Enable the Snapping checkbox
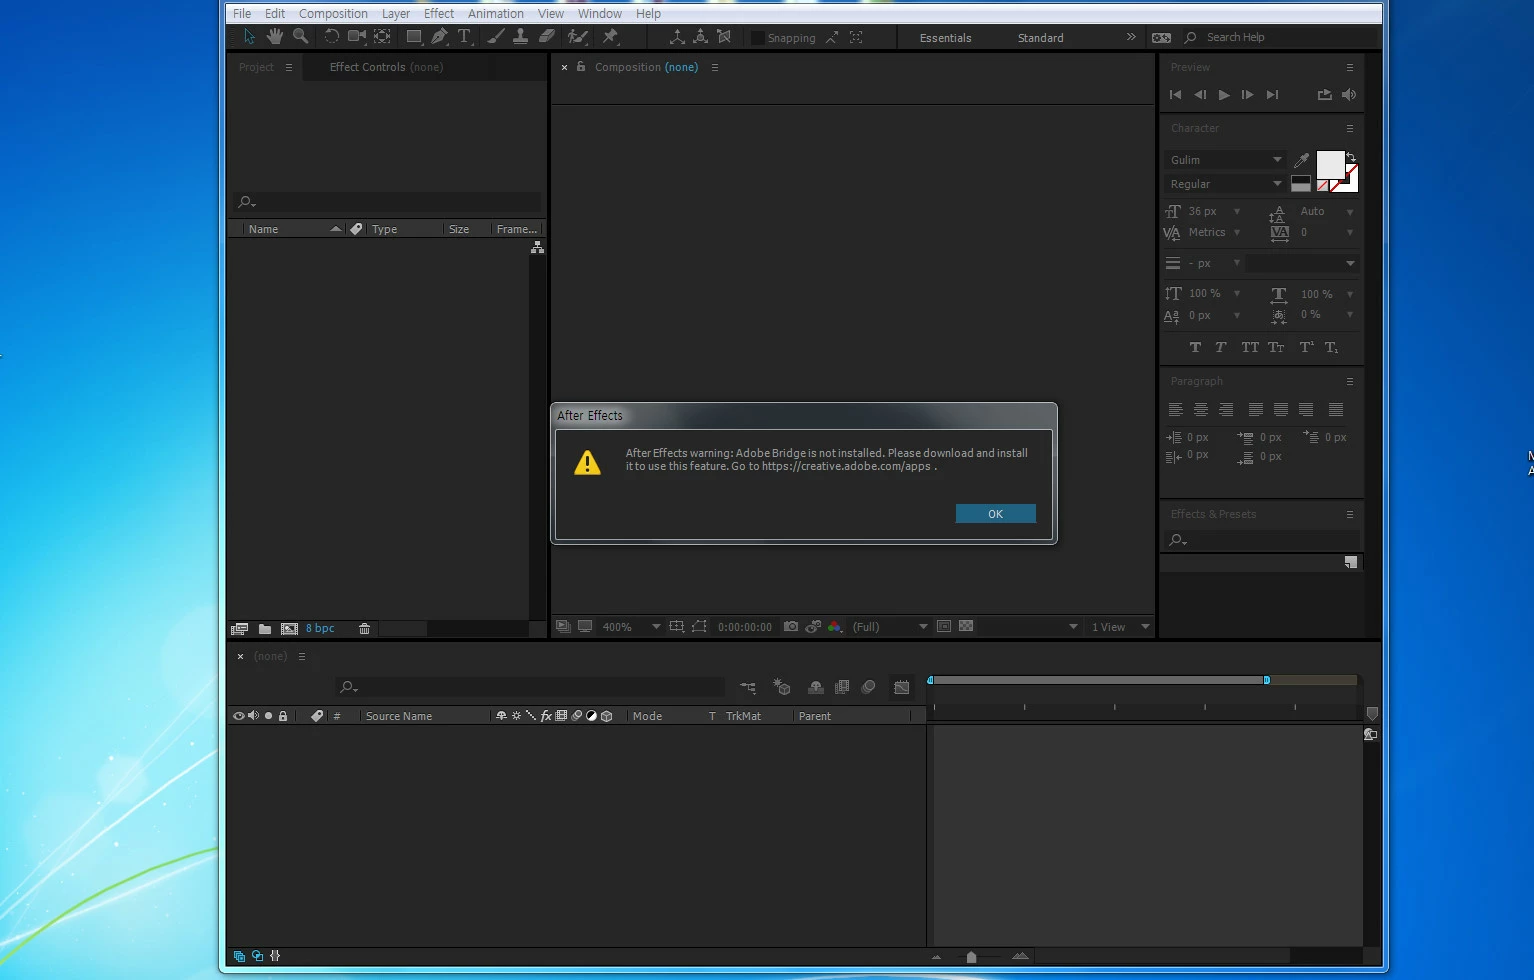1534x980 pixels. (757, 38)
